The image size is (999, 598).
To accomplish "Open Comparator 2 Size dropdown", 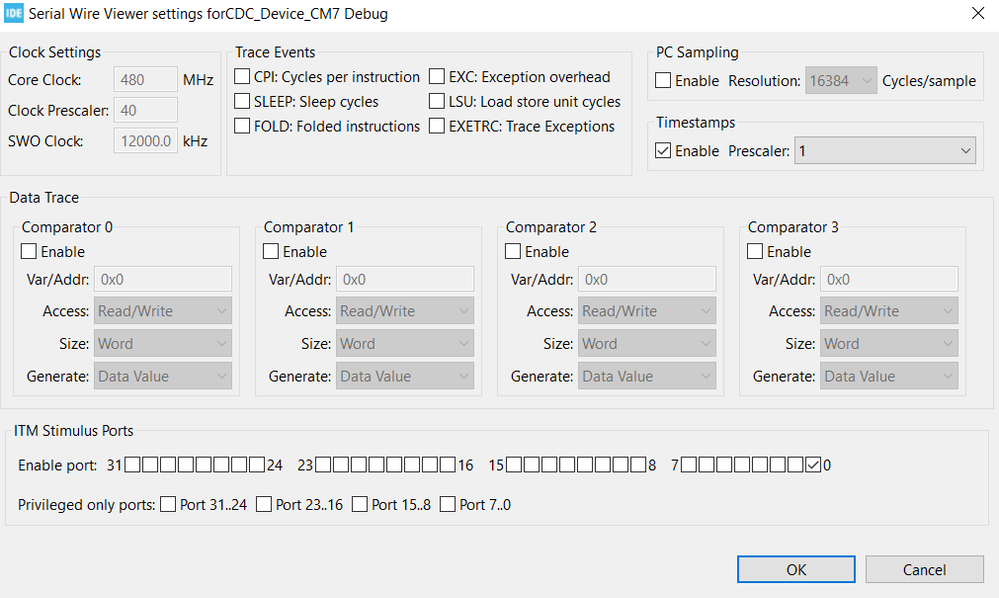I will pyautogui.click(x=647, y=343).
